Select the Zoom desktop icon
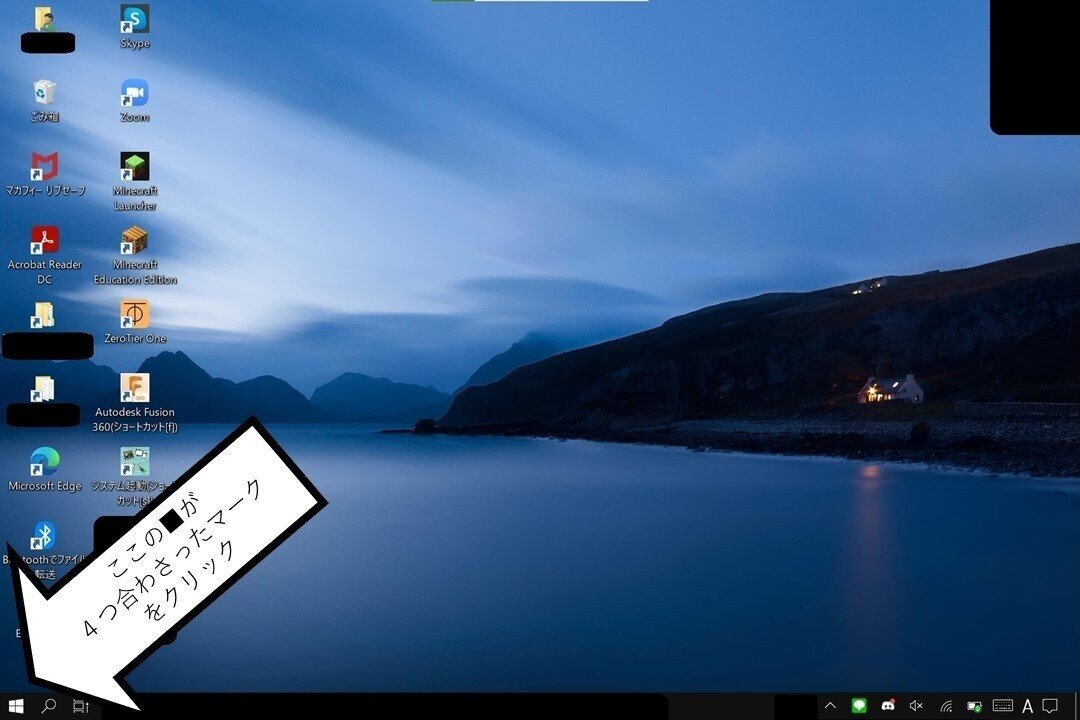 click(135, 101)
